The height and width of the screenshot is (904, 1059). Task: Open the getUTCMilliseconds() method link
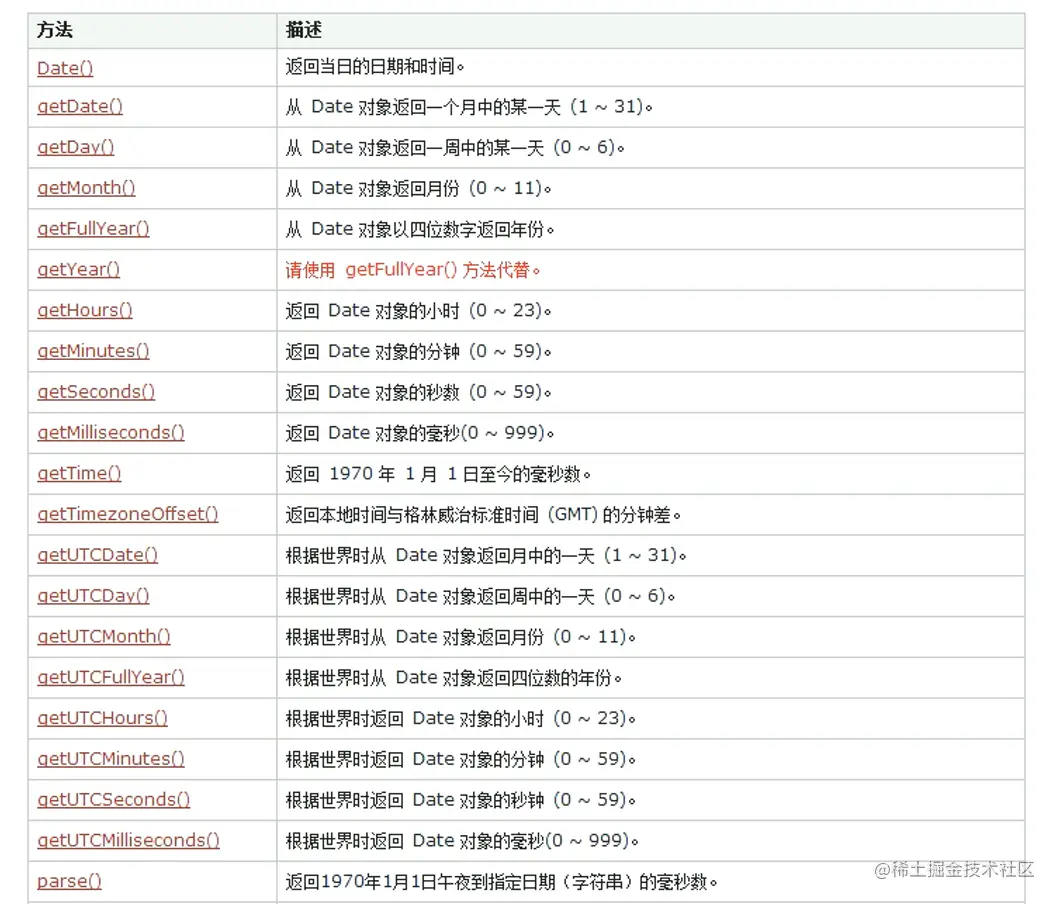coord(128,840)
